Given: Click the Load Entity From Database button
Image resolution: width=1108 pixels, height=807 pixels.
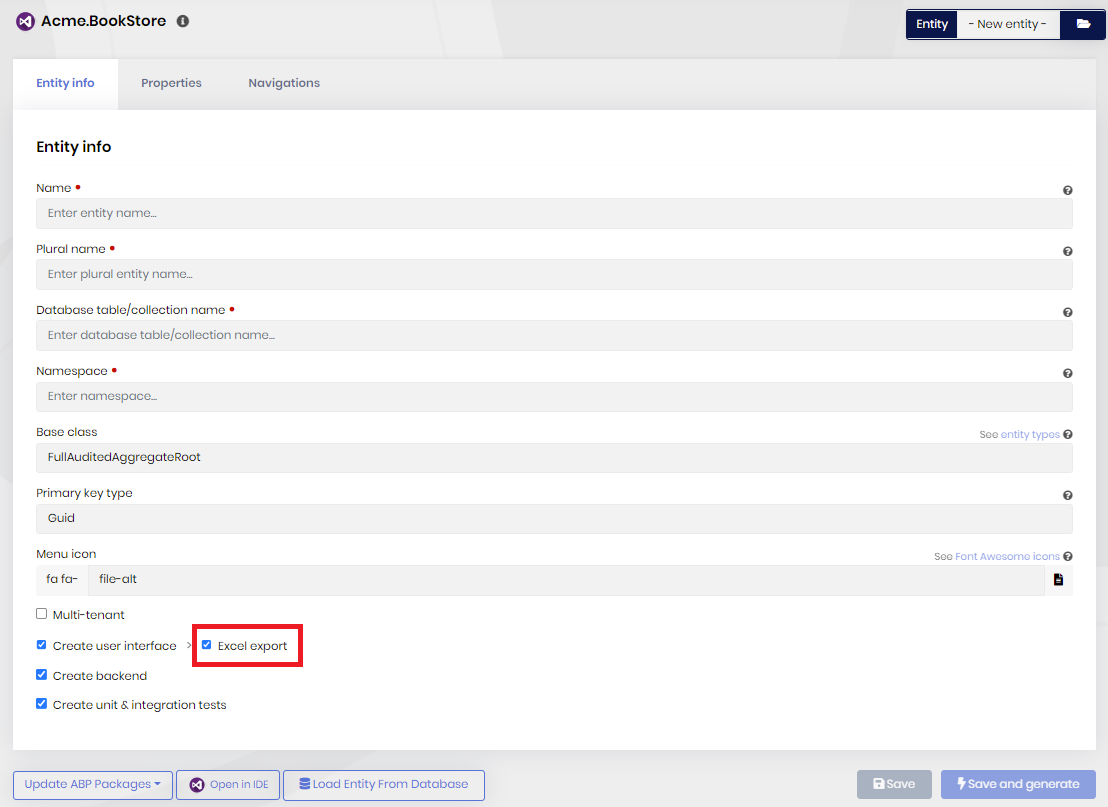Looking at the screenshot, I should click(x=384, y=784).
